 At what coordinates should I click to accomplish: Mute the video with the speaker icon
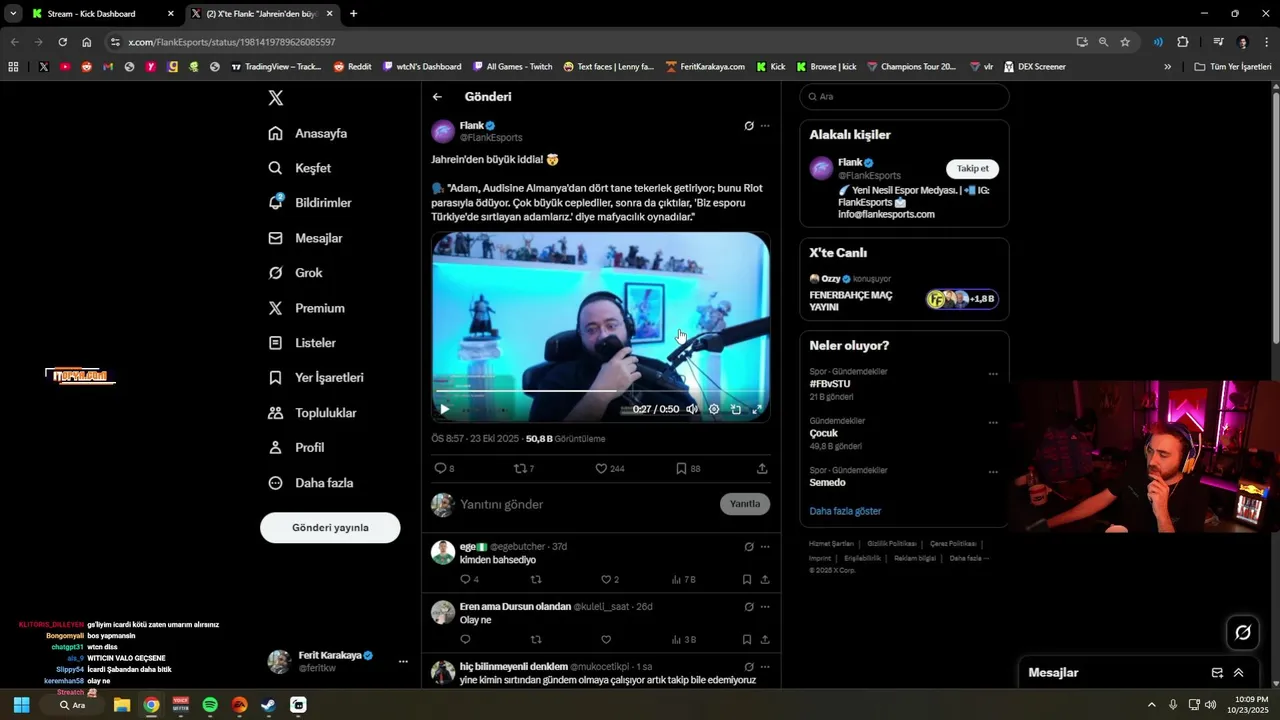(691, 409)
